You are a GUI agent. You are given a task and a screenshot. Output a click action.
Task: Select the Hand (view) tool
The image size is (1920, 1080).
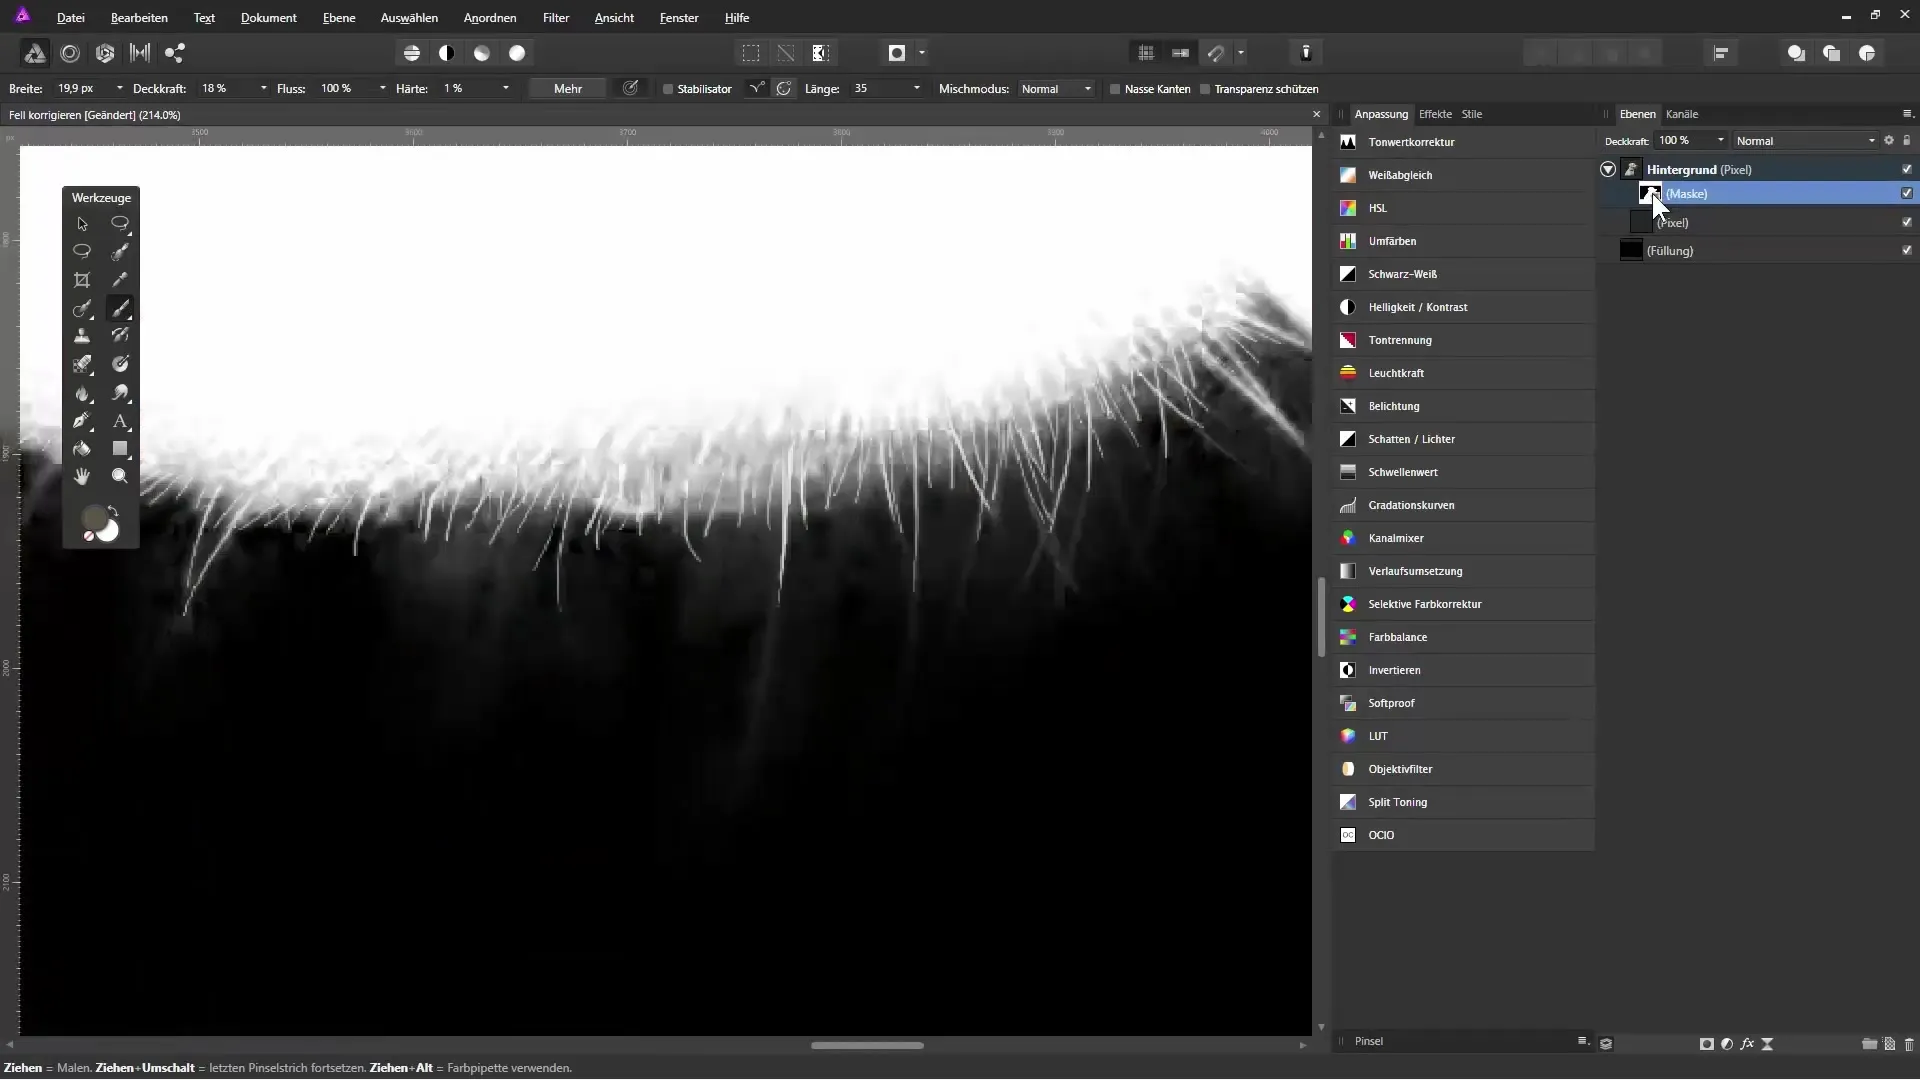pyautogui.click(x=82, y=477)
